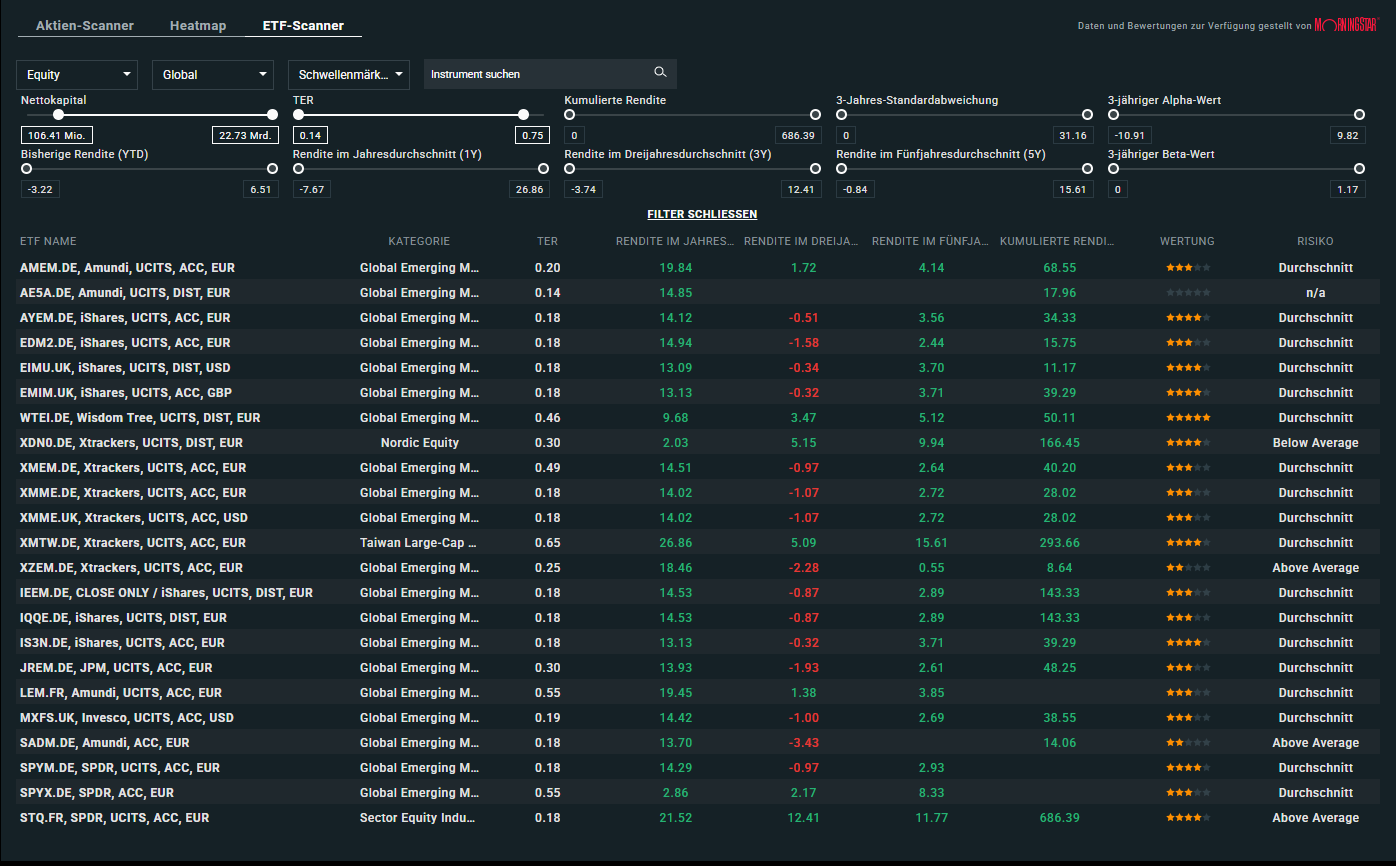This screenshot has height=866, width=1396.
Task: Open the Global region dropdown
Action: coord(212,74)
